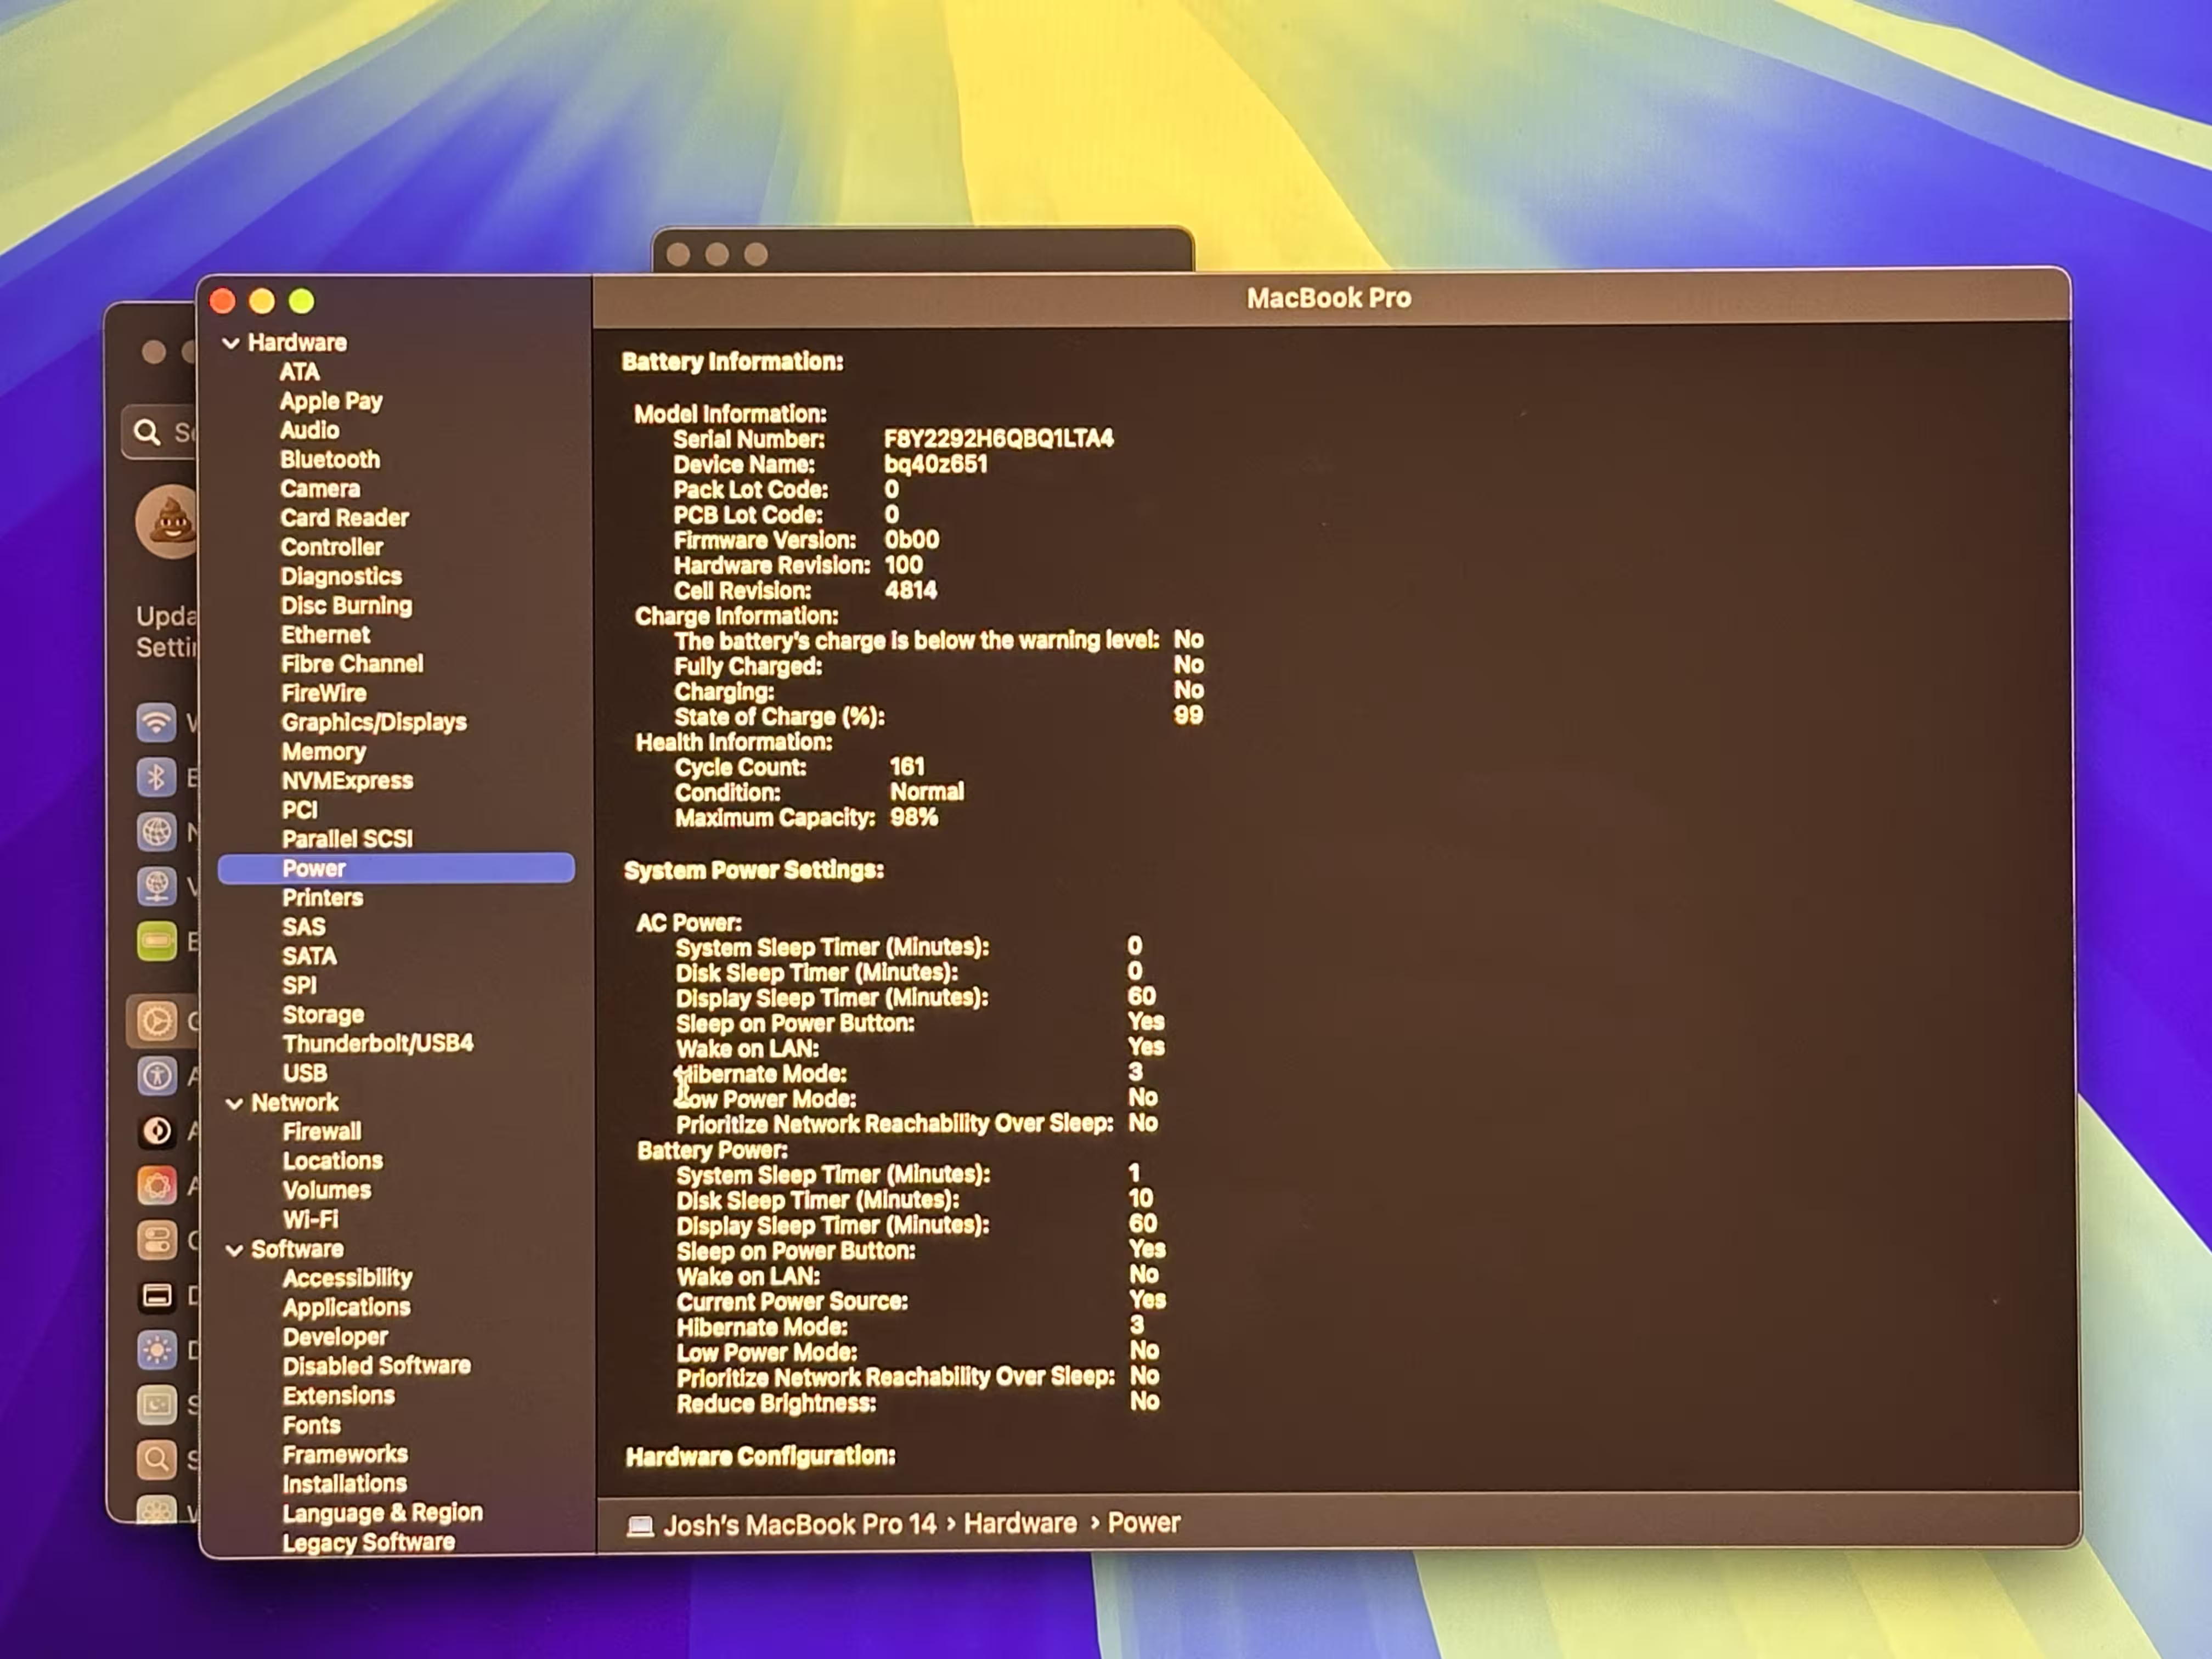The width and height of the screenshot is (2212, 1659).
Task: Open General gear icon in System Settings sidebar
Action: click(x=157, y=1022)
